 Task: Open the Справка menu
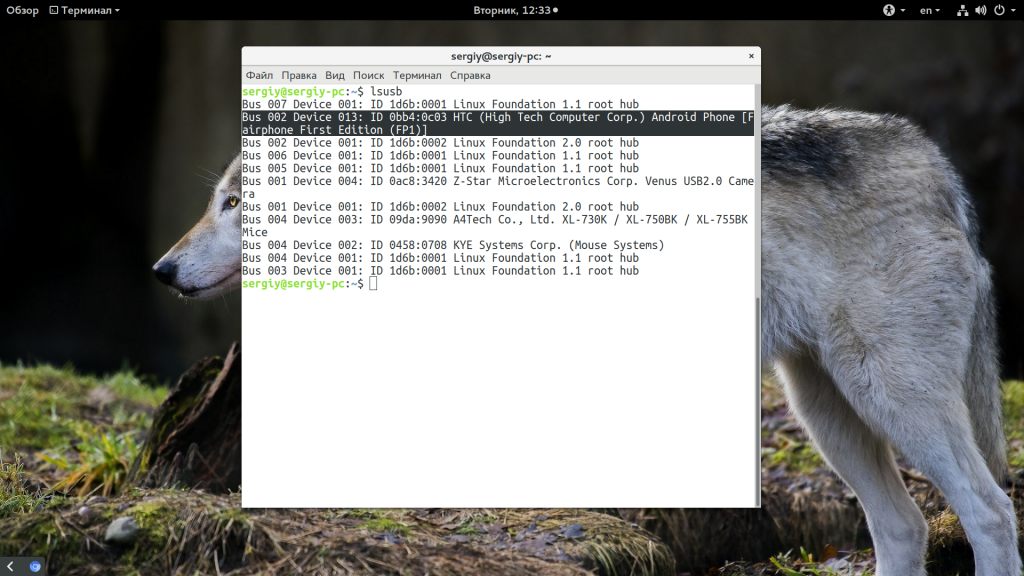click(470, 75)
